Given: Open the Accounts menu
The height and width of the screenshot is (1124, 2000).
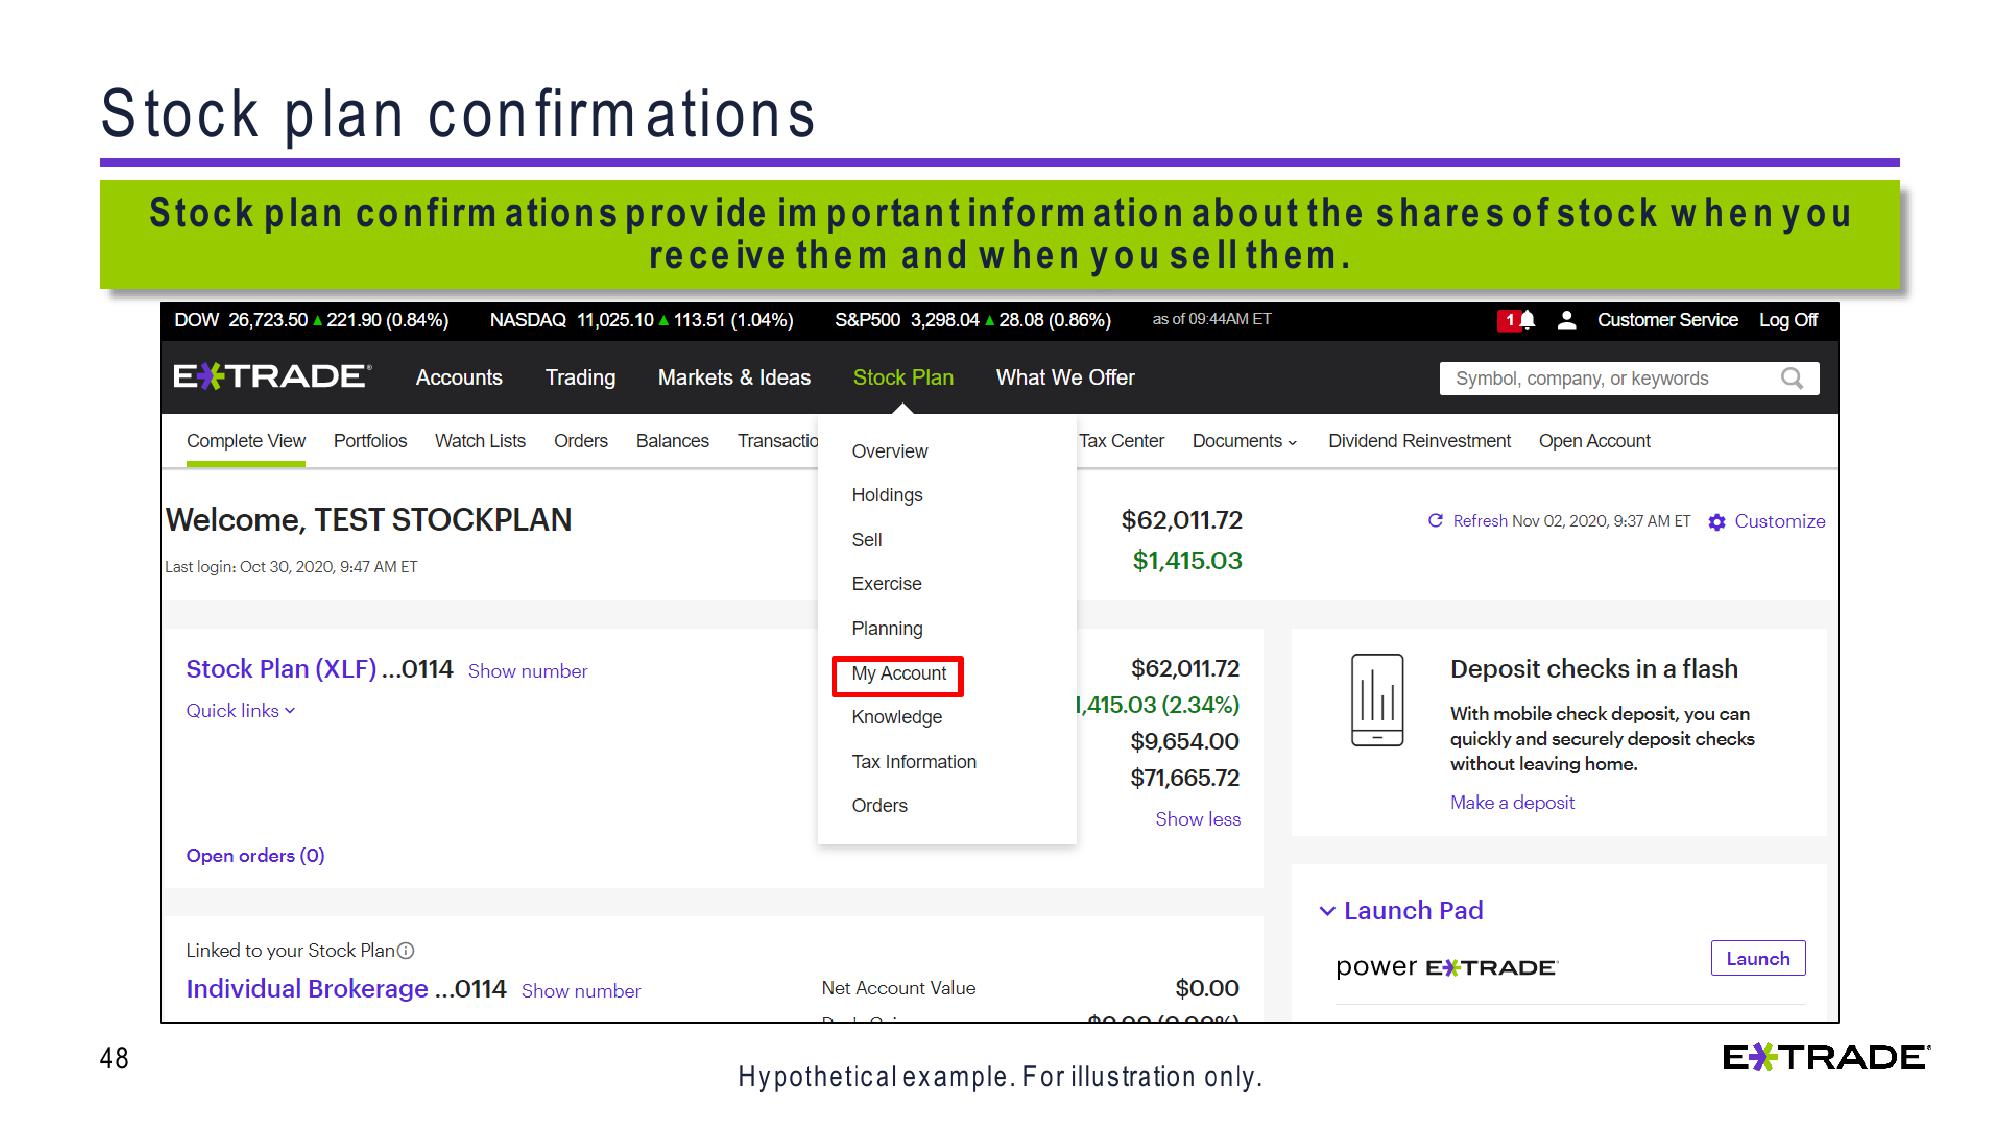Looking at the screenshot, I should coord(459,378).
